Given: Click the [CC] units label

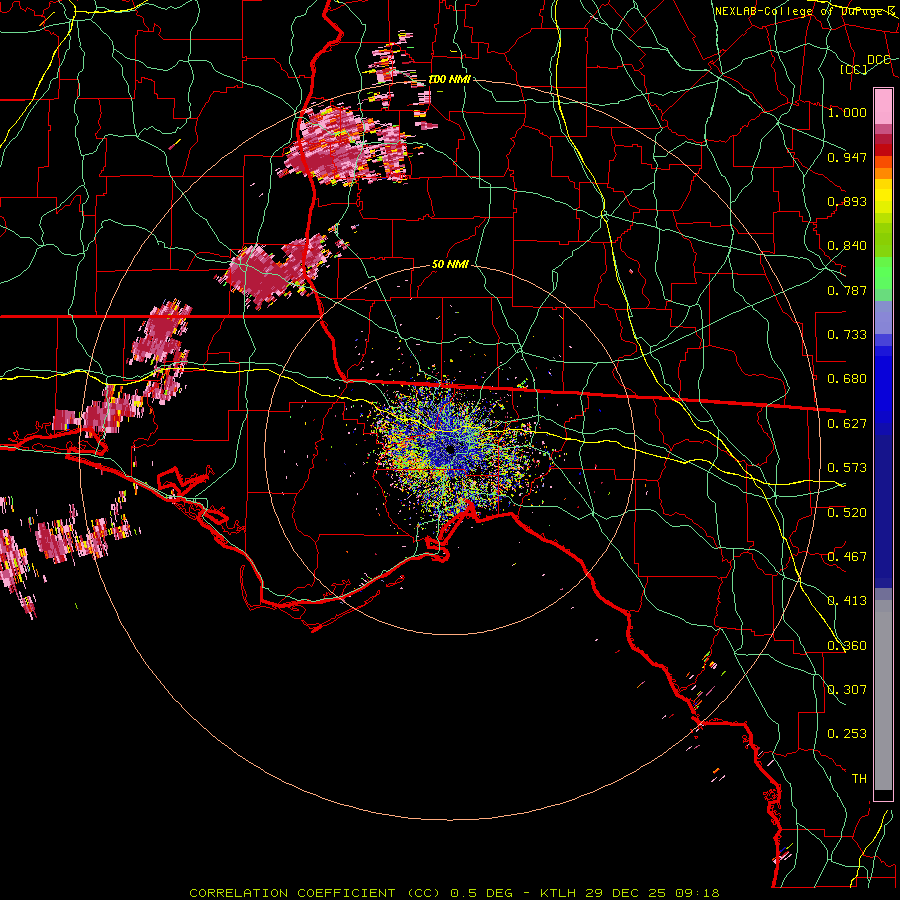Looking at the screenshot, I should pos(854,70).
